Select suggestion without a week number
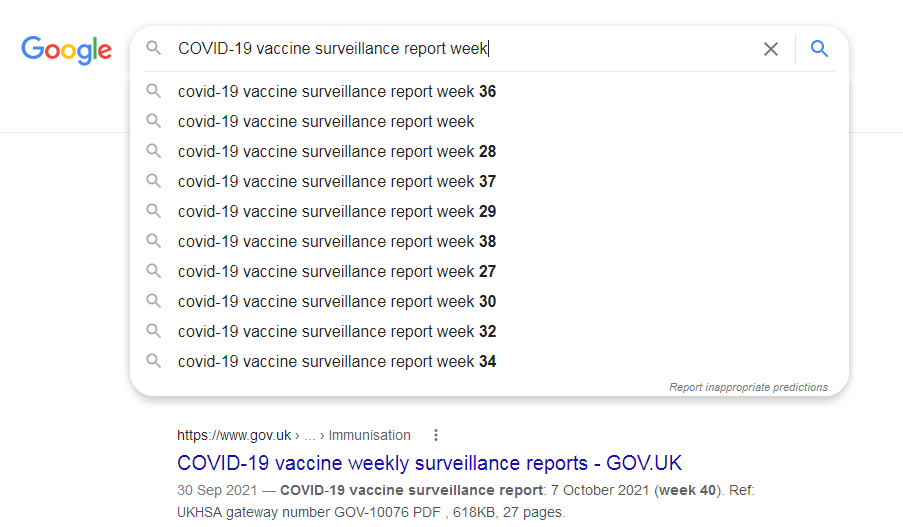This screenshot has width=903, height=527. [x=326, y=122]
